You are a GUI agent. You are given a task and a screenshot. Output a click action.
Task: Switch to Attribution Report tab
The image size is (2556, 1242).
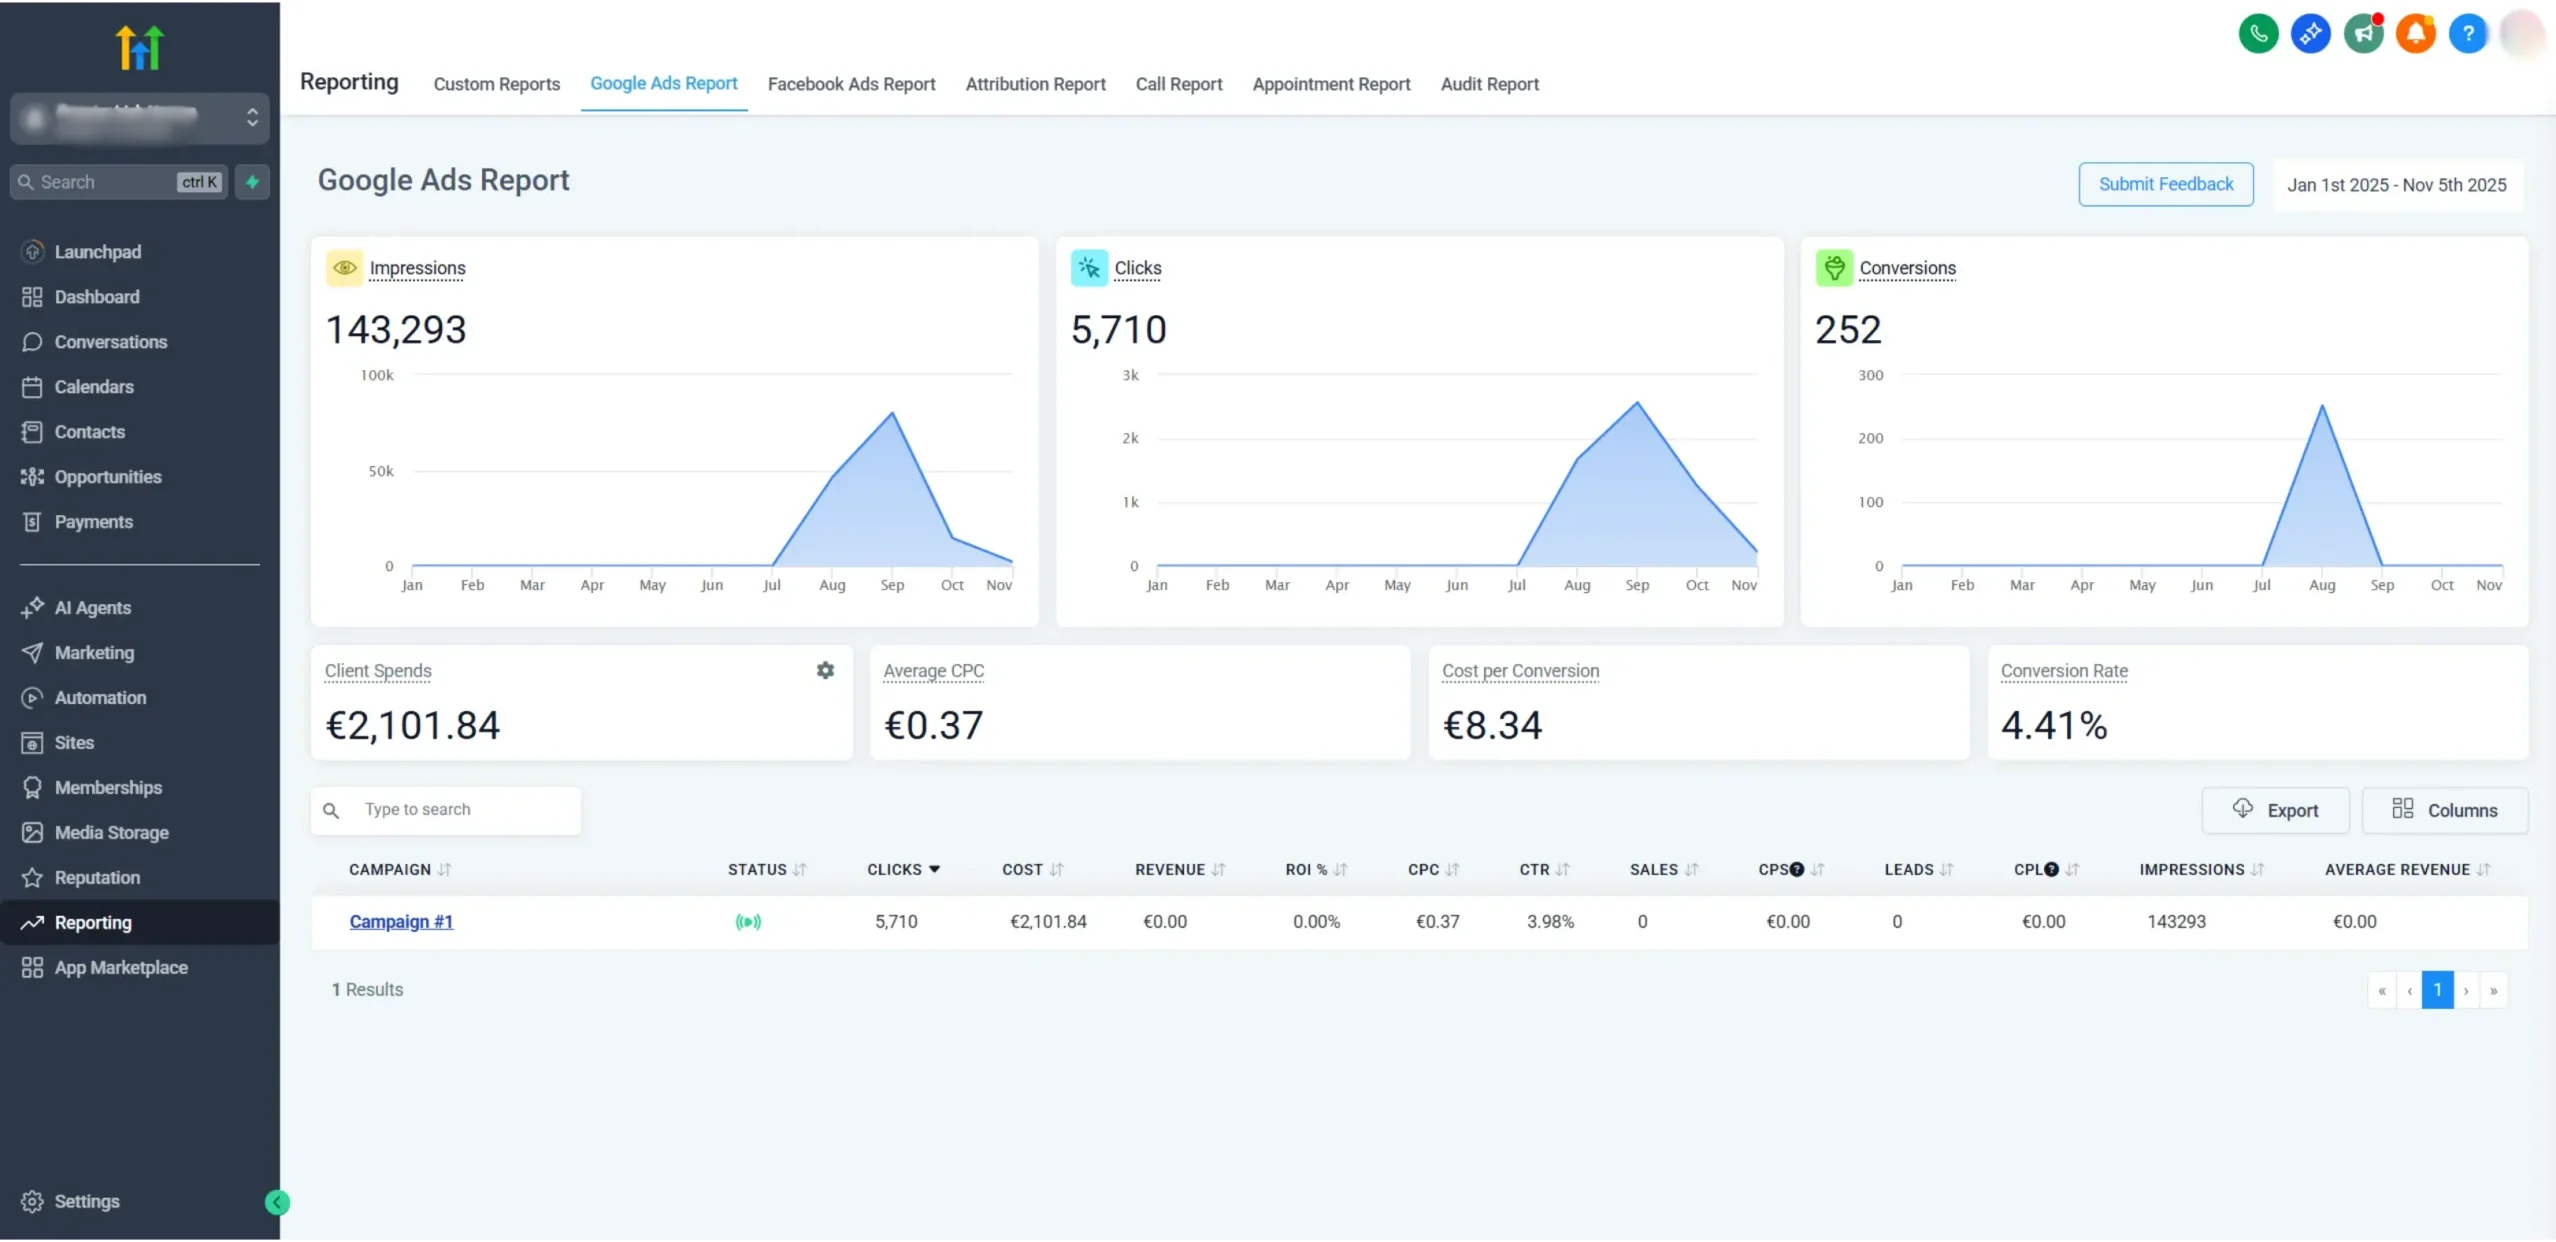tap(1035, 84)
